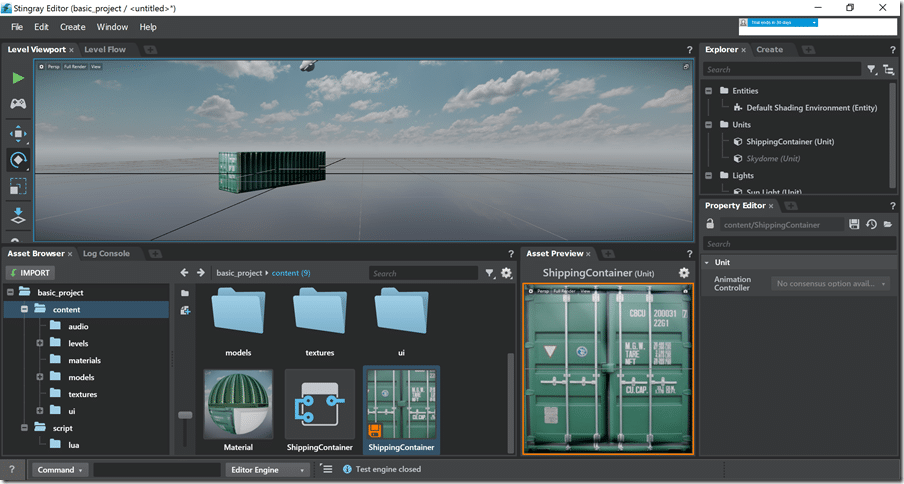The width and height of the screenshot is (904, 484).
Task: Switch to the Log Console tab
Action: pyautogui.click(x=106, y=254)
